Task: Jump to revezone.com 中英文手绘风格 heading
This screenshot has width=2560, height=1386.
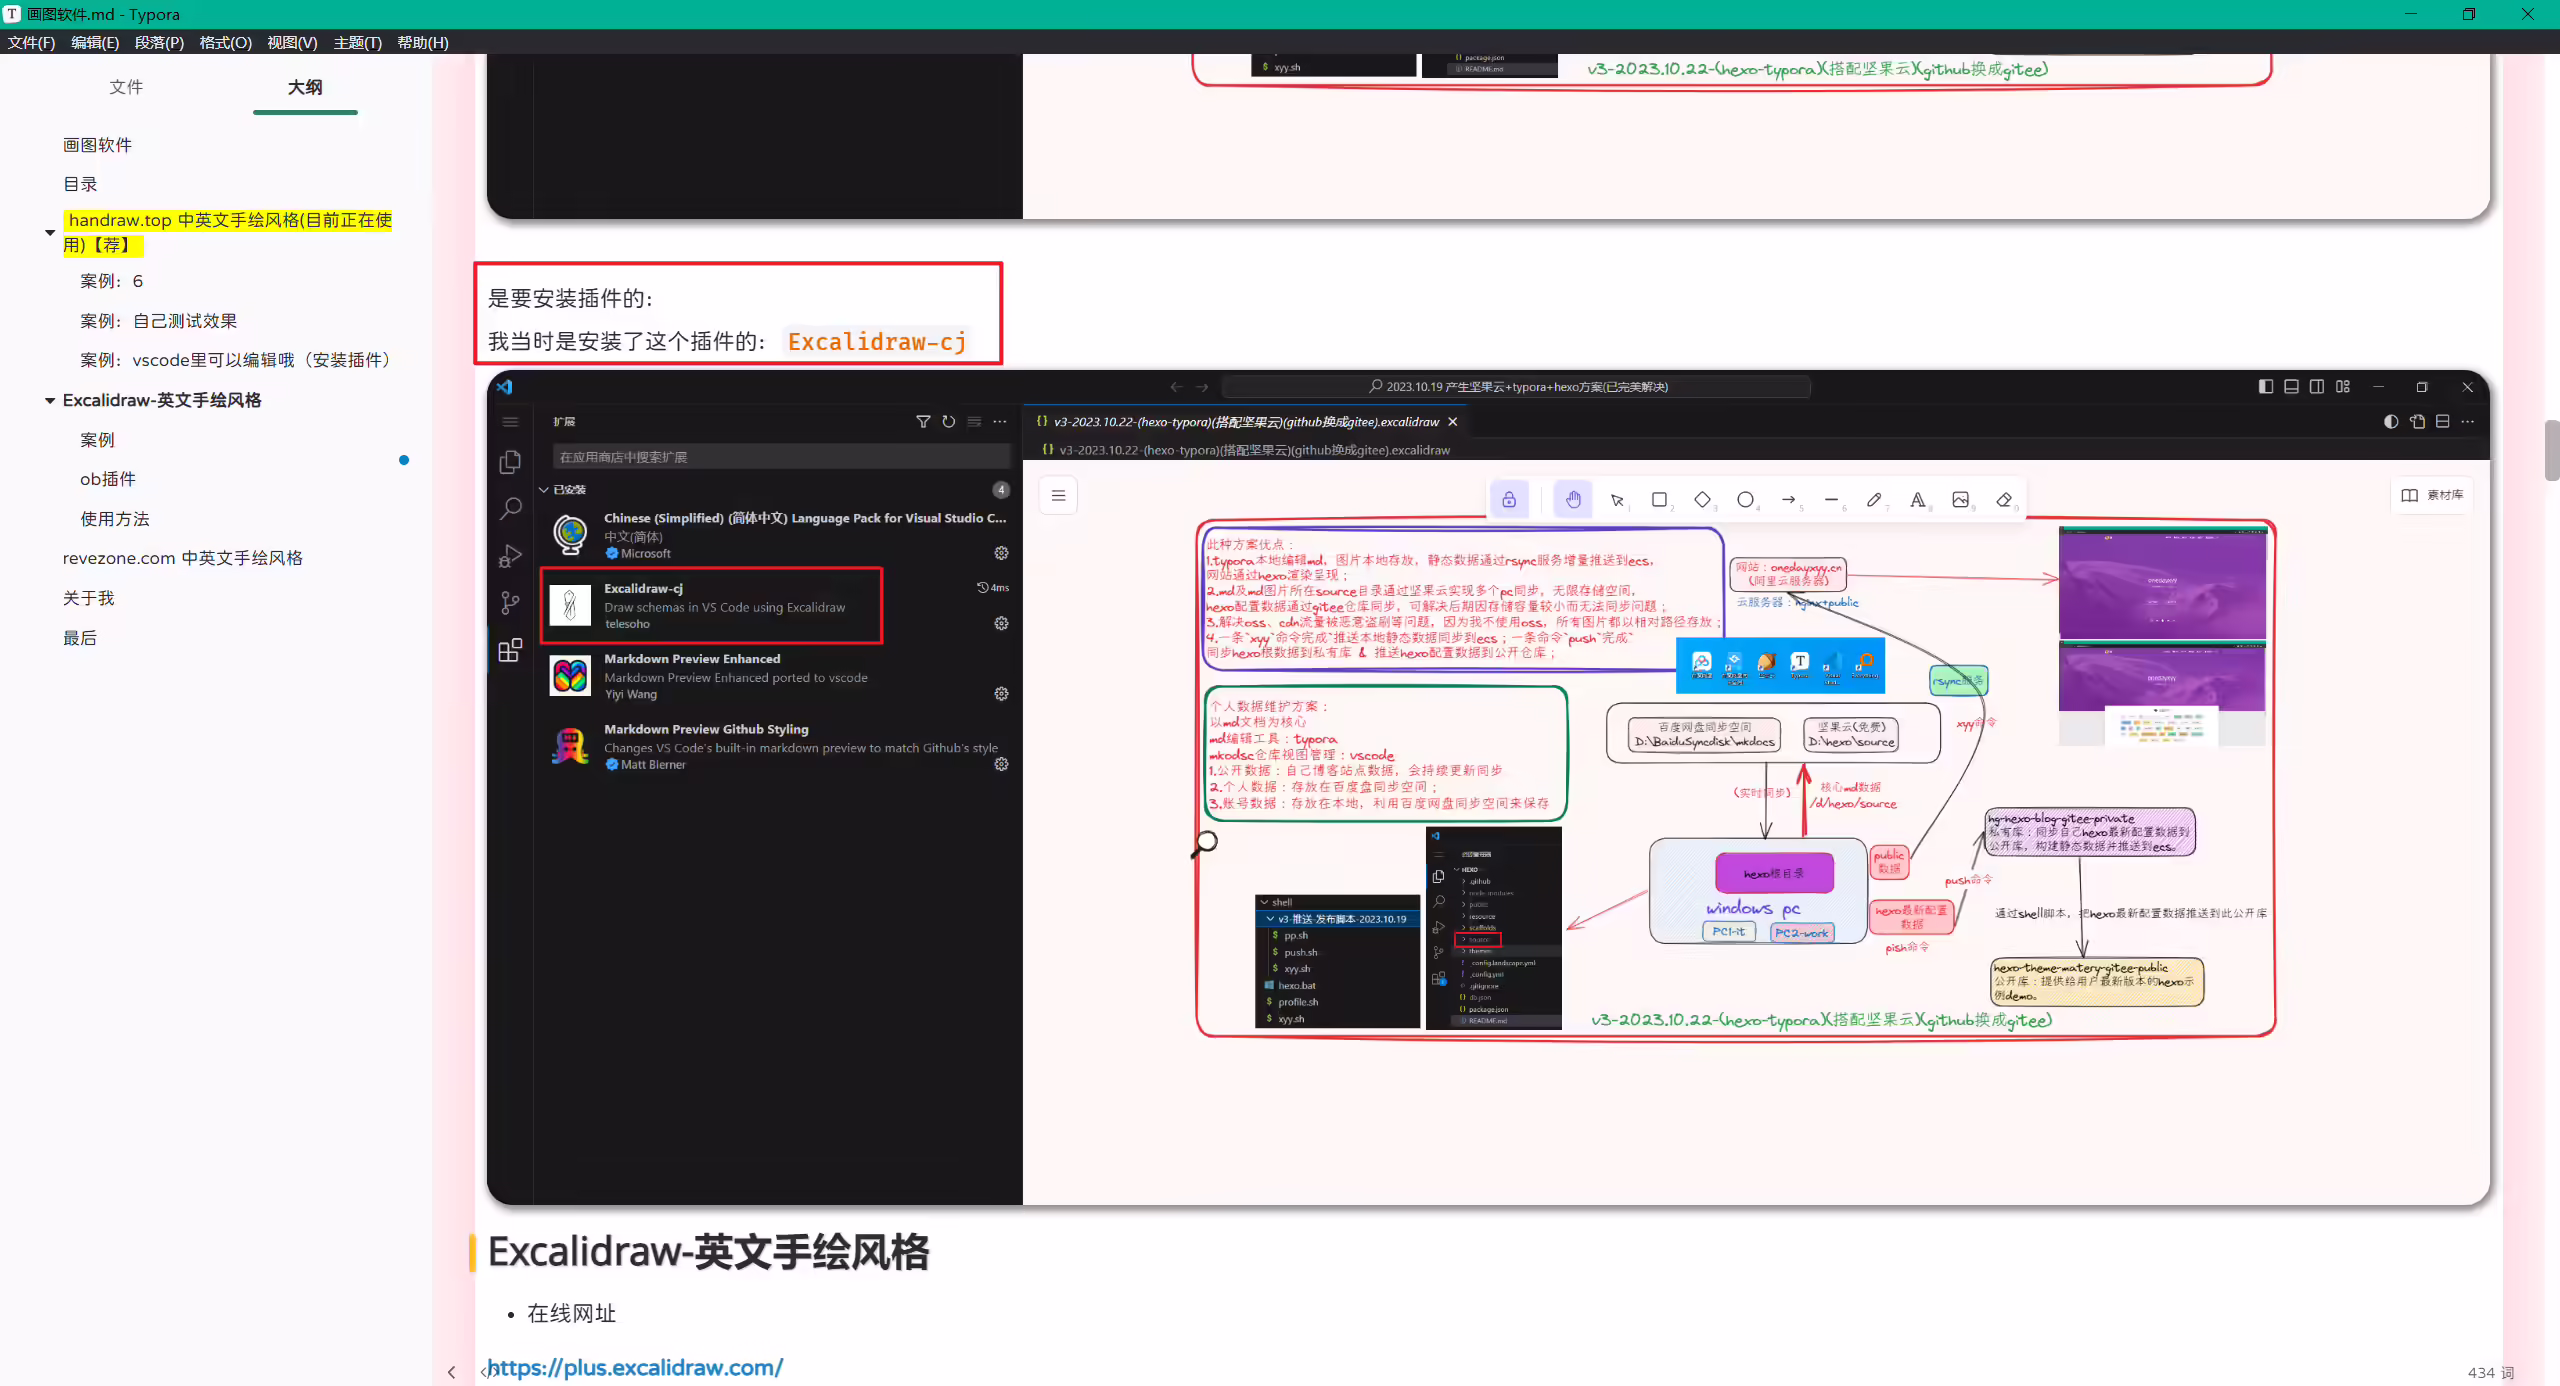Action: (183, 558)
